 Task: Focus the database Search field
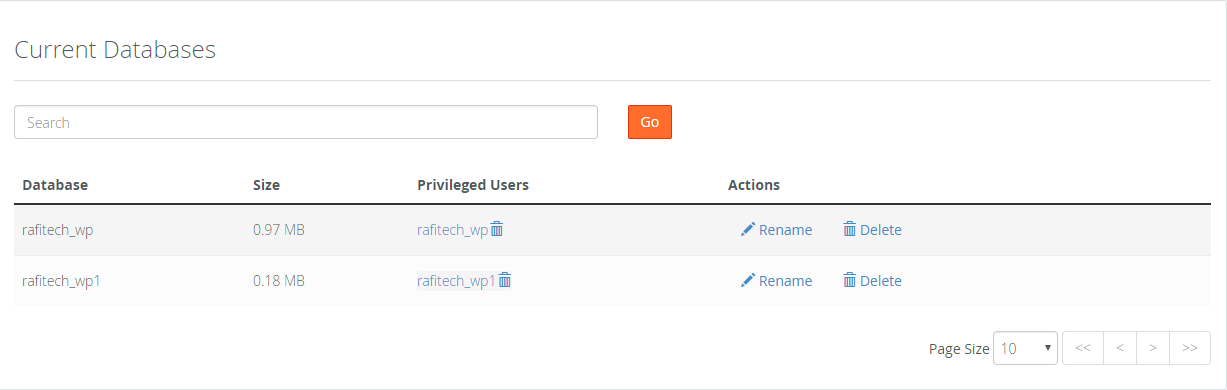click(306, 122)
